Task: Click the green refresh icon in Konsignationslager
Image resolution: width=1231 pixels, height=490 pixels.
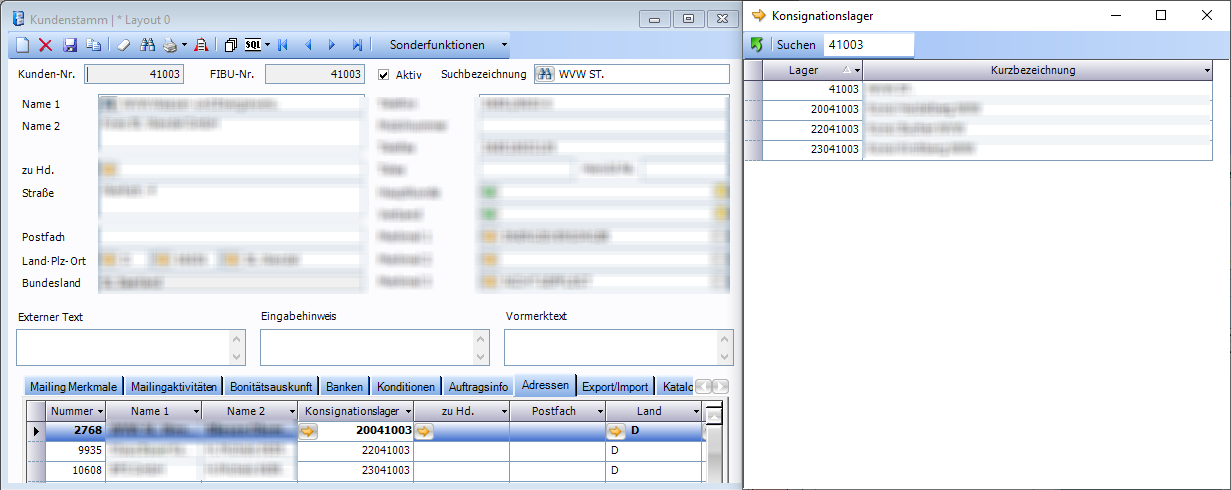Action: (x=758, y=45)
